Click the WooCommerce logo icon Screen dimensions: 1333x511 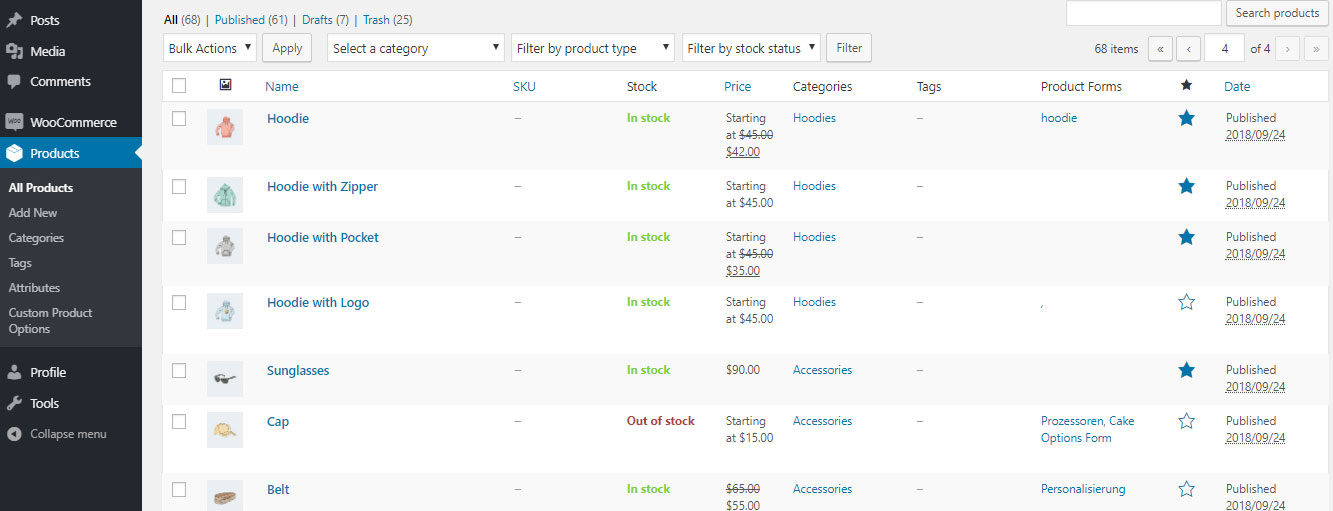tap(14, 122)
